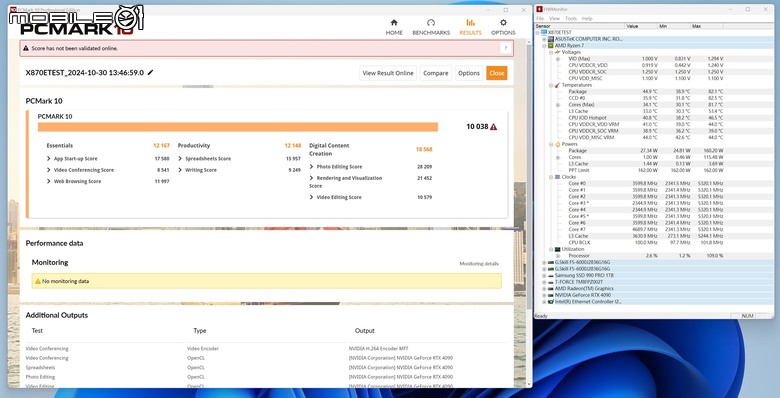Click the Intel Ethernet Controller network icon

[x=551, y=301]
